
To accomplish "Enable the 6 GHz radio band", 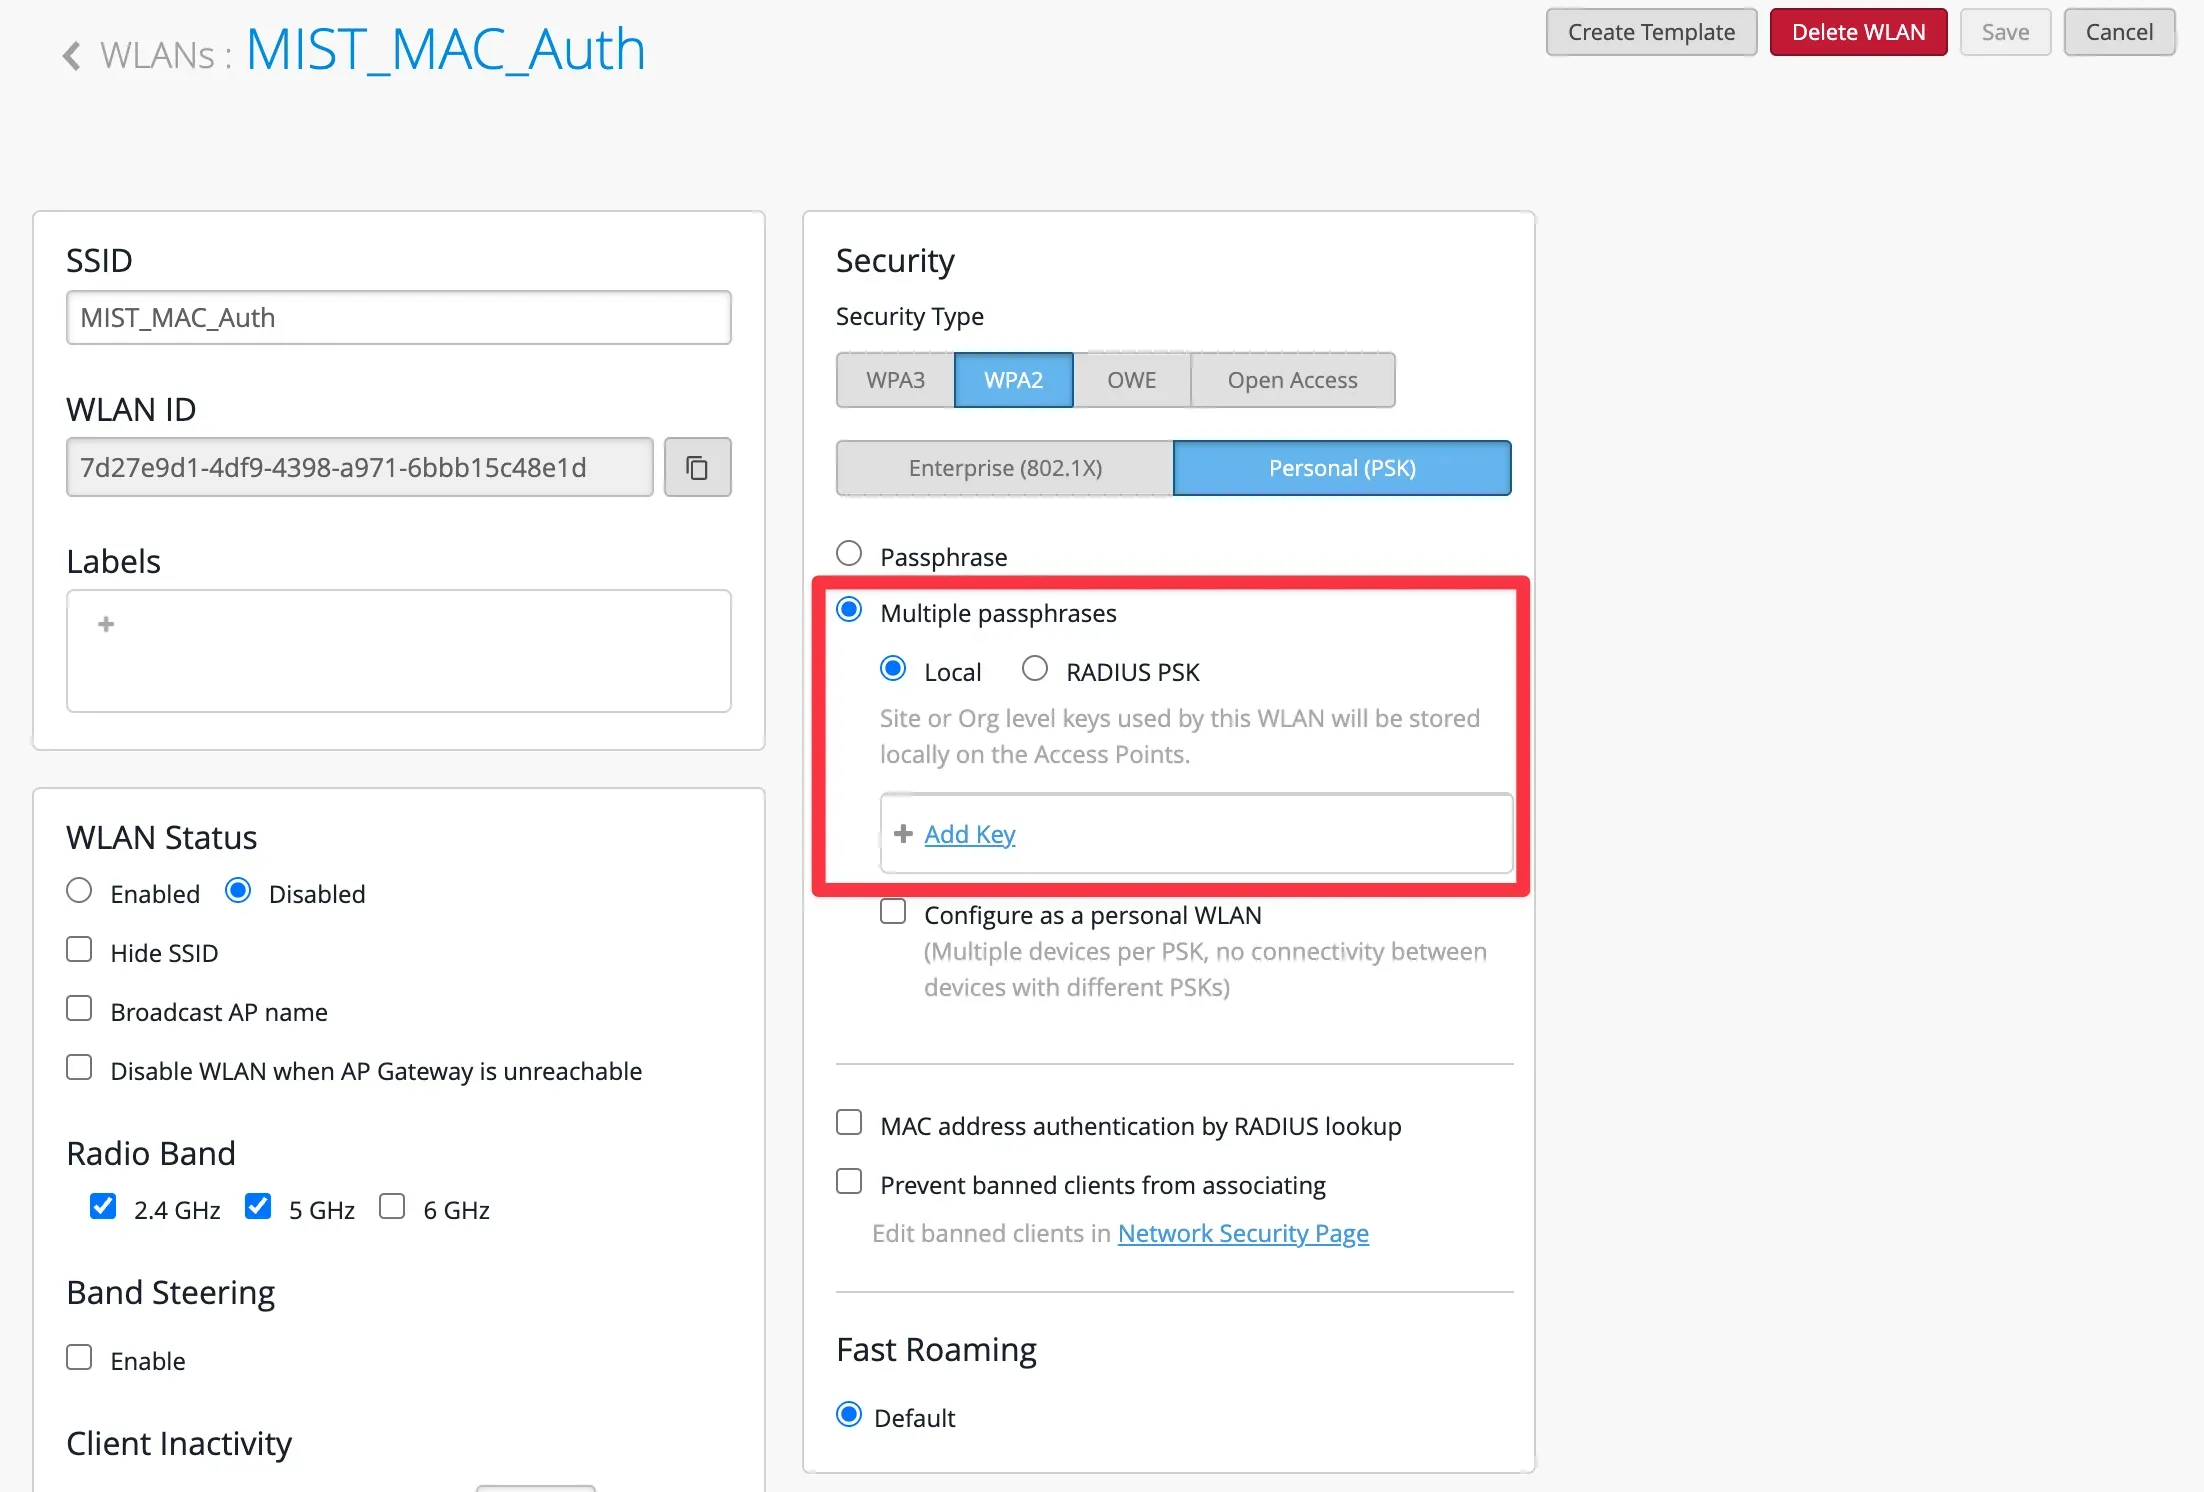I will [x=392, y=1206].
